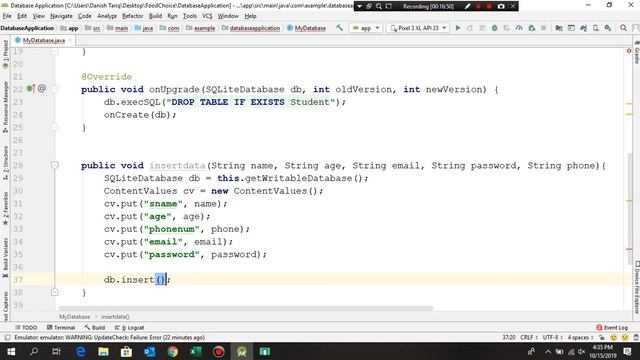Viewport: 640px width, 360px height.
Task: Open Excel from the Windows taskbar
Action: point(196,351)
